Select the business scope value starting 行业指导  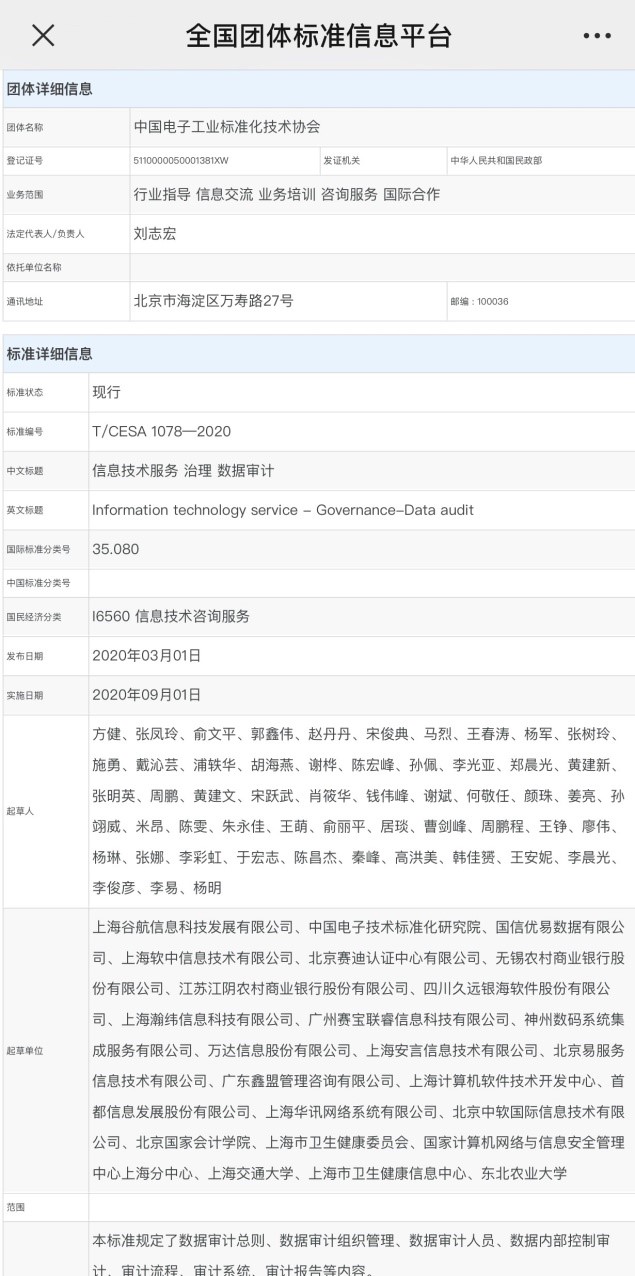(x=286, y=194)
